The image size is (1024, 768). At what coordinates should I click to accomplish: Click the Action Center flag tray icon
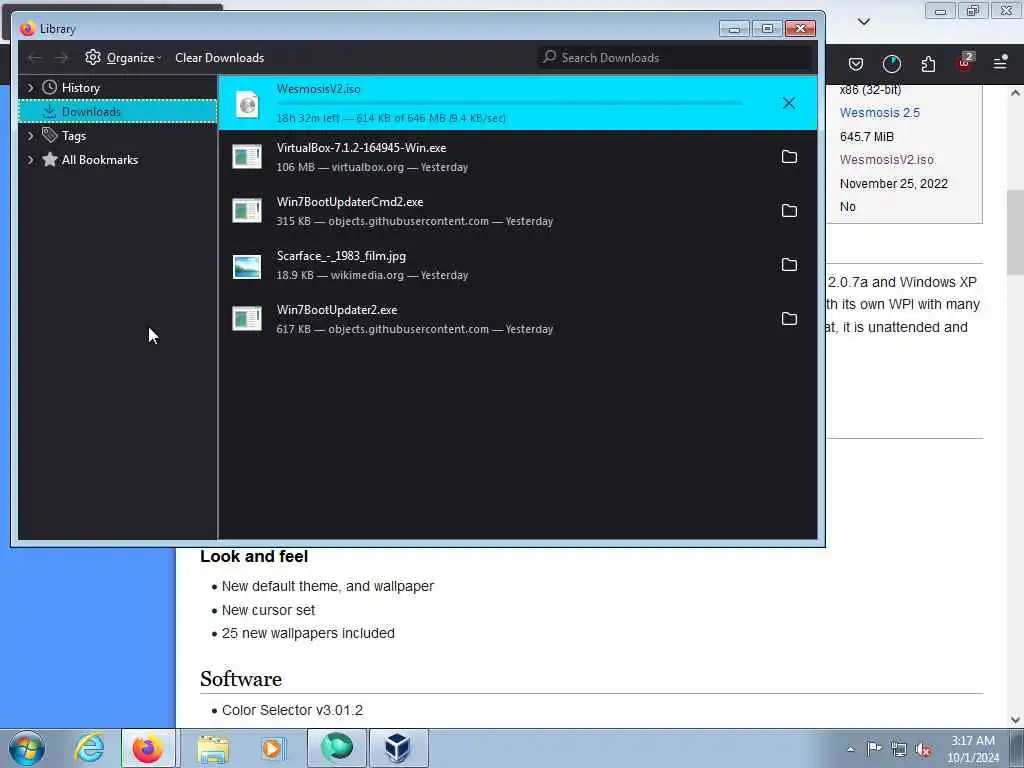[x=874, y=748]
